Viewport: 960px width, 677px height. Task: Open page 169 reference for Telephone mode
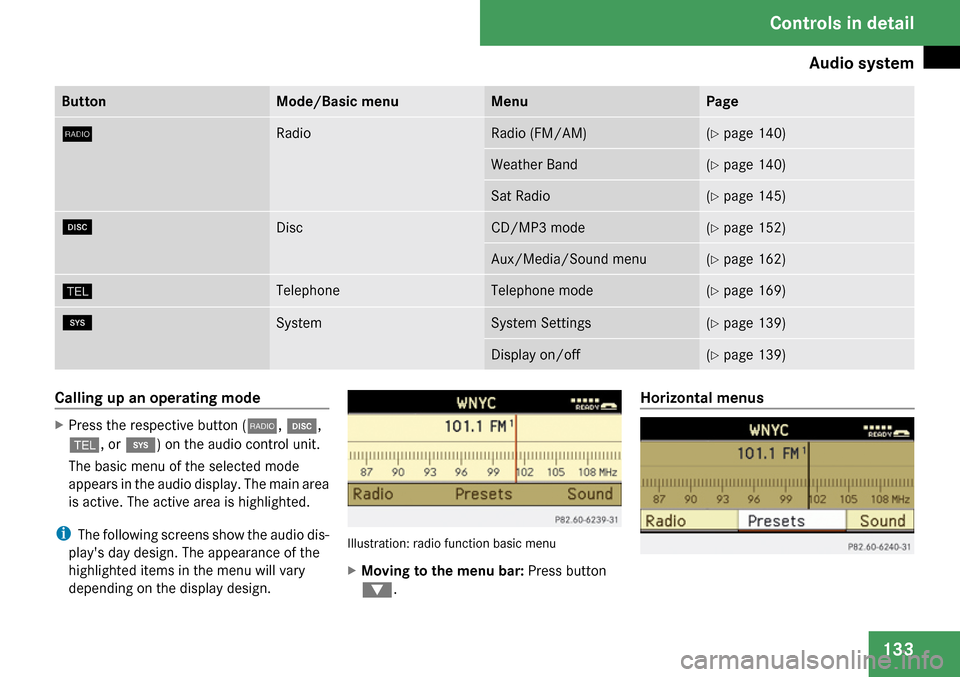pyautogui.click(x=746, y=290)
